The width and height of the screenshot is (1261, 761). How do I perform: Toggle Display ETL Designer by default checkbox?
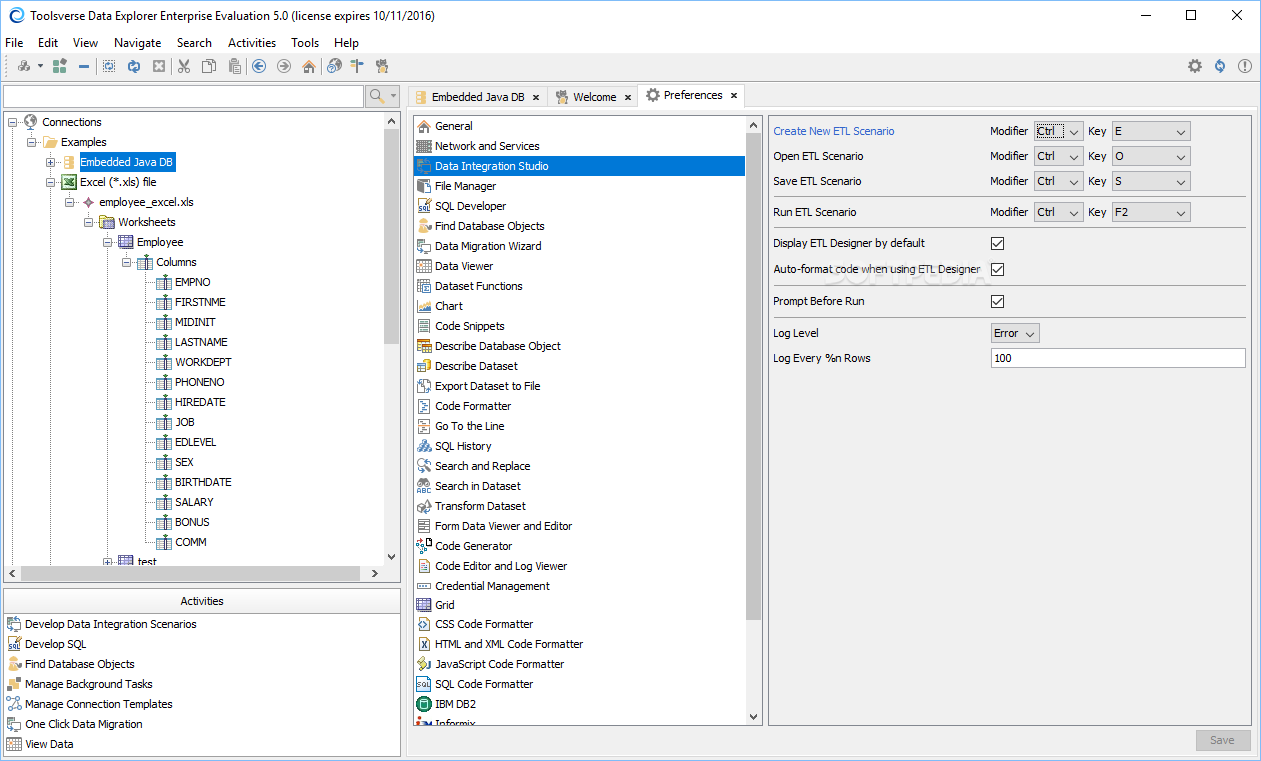click(x=997, y=243)
